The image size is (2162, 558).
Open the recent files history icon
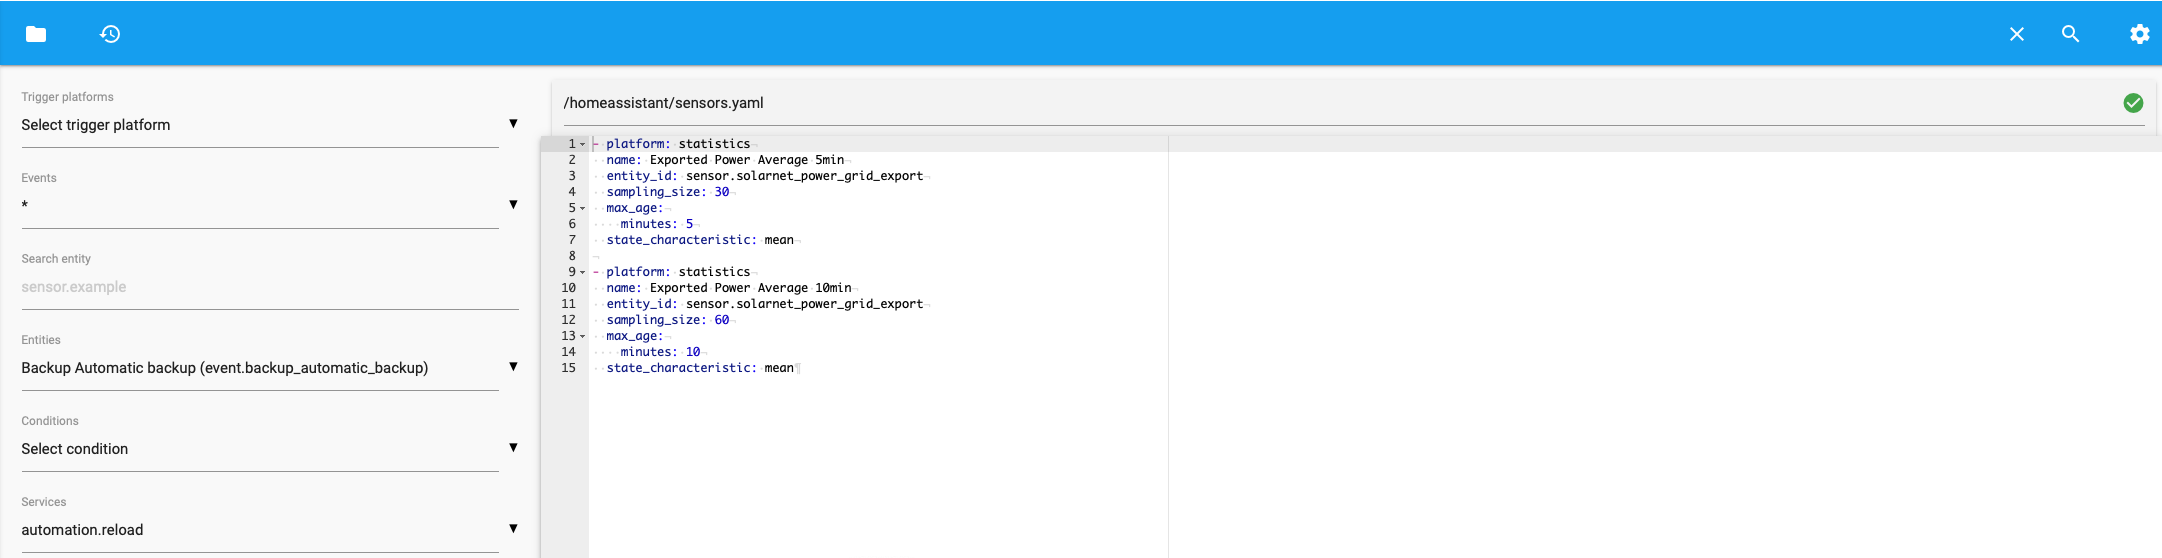[110, 34]
